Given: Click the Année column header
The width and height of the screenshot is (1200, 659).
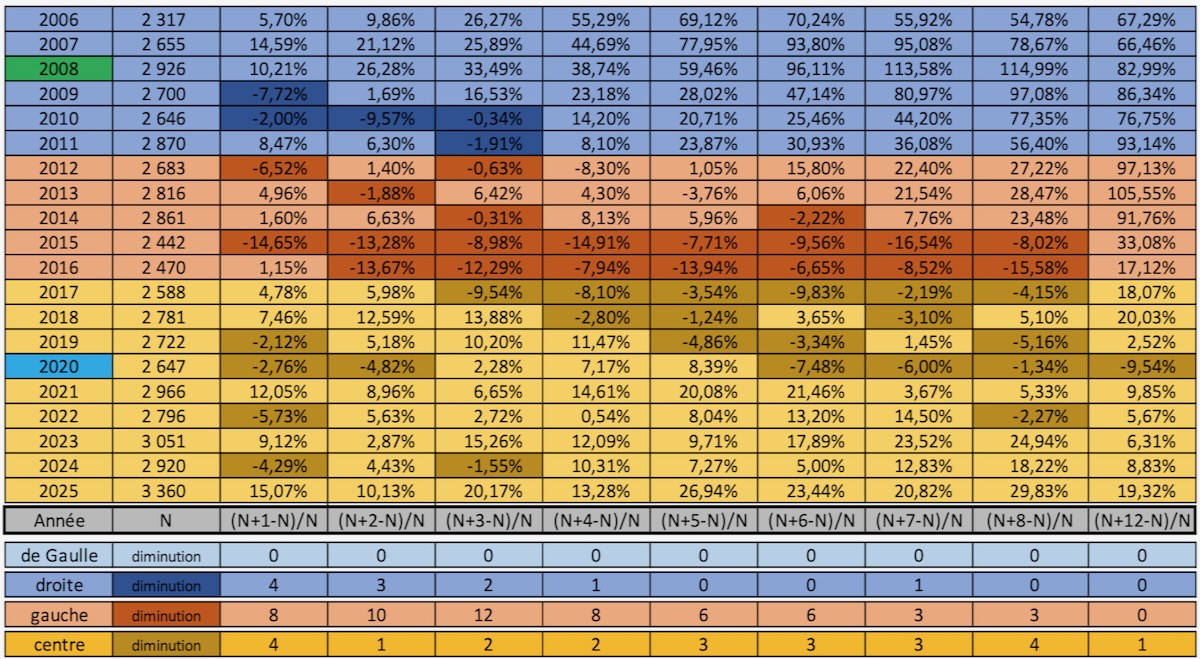Looking at the screenshot, I should click(x=58, y=520).
